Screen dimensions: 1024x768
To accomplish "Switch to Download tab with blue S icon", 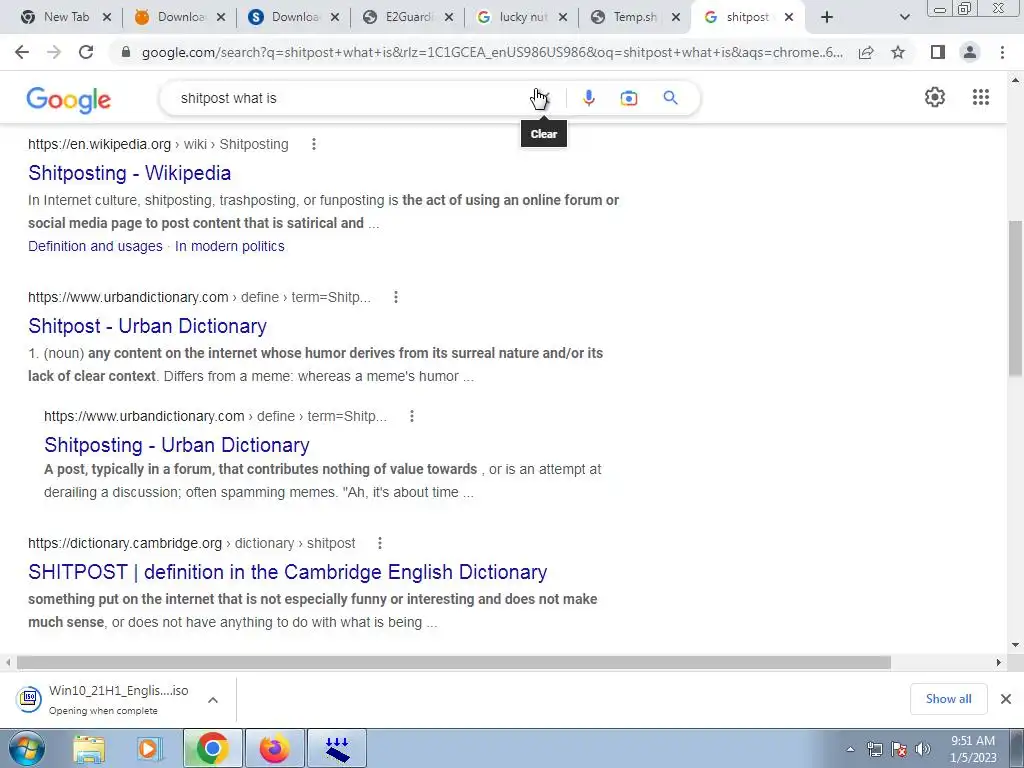I will pos(295,17).
